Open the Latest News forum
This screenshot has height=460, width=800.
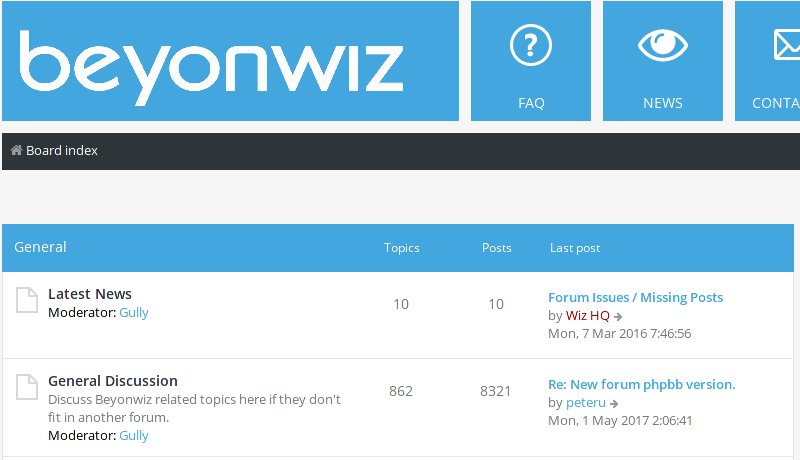click(x=90, y=294)
